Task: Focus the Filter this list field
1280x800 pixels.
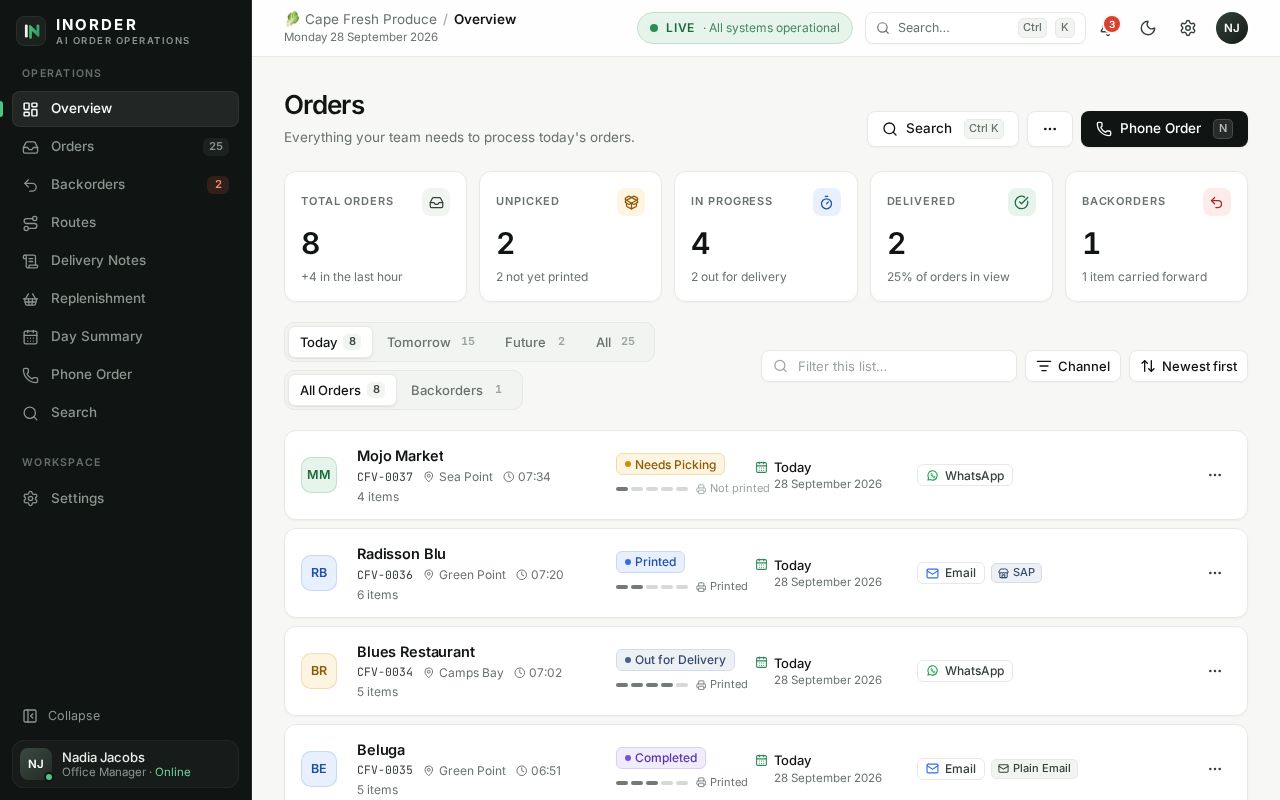Action: [889, 366]
